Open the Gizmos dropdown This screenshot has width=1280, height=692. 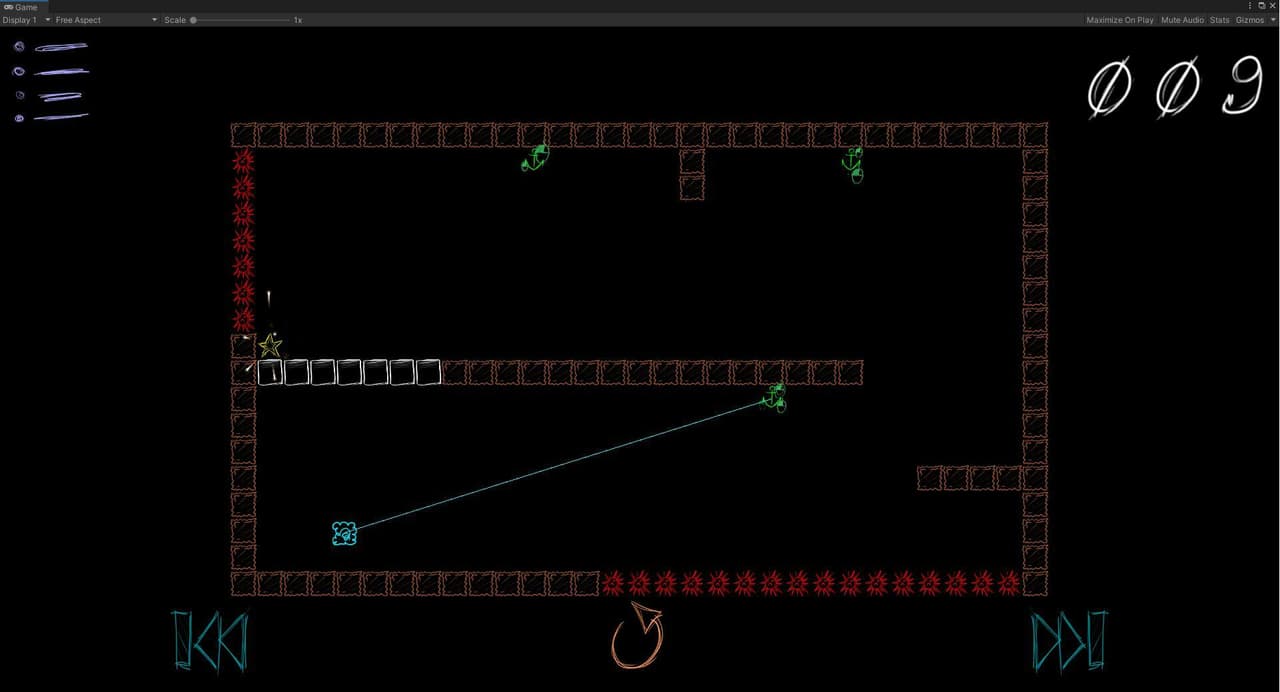(x=1255, y=20)
